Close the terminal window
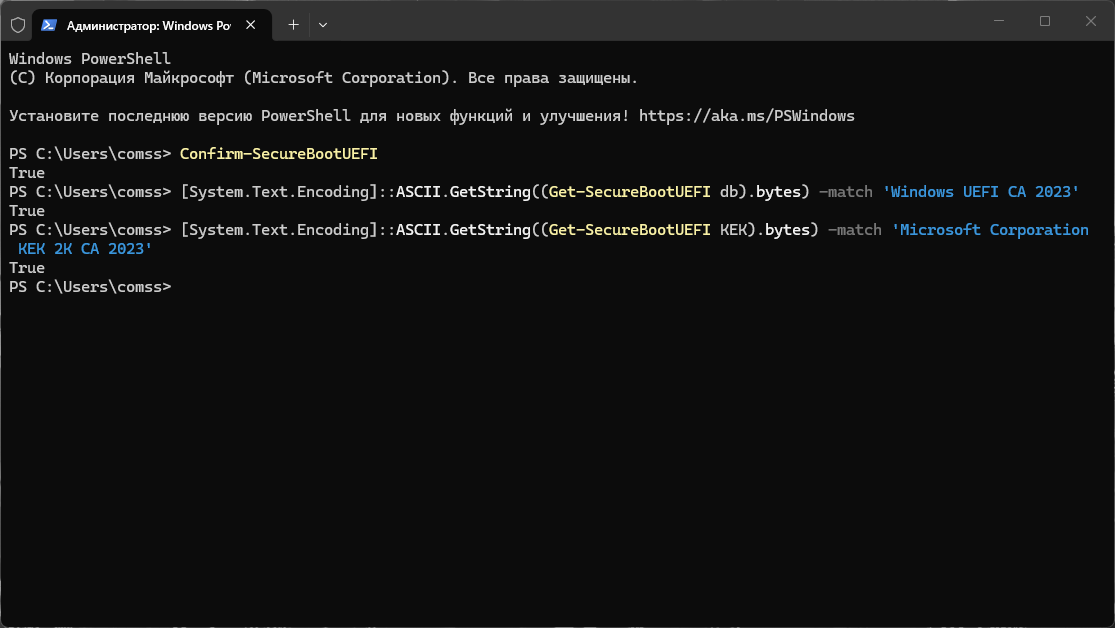Viewport: 1115px width, 628px height. (x=1090, y=21)
